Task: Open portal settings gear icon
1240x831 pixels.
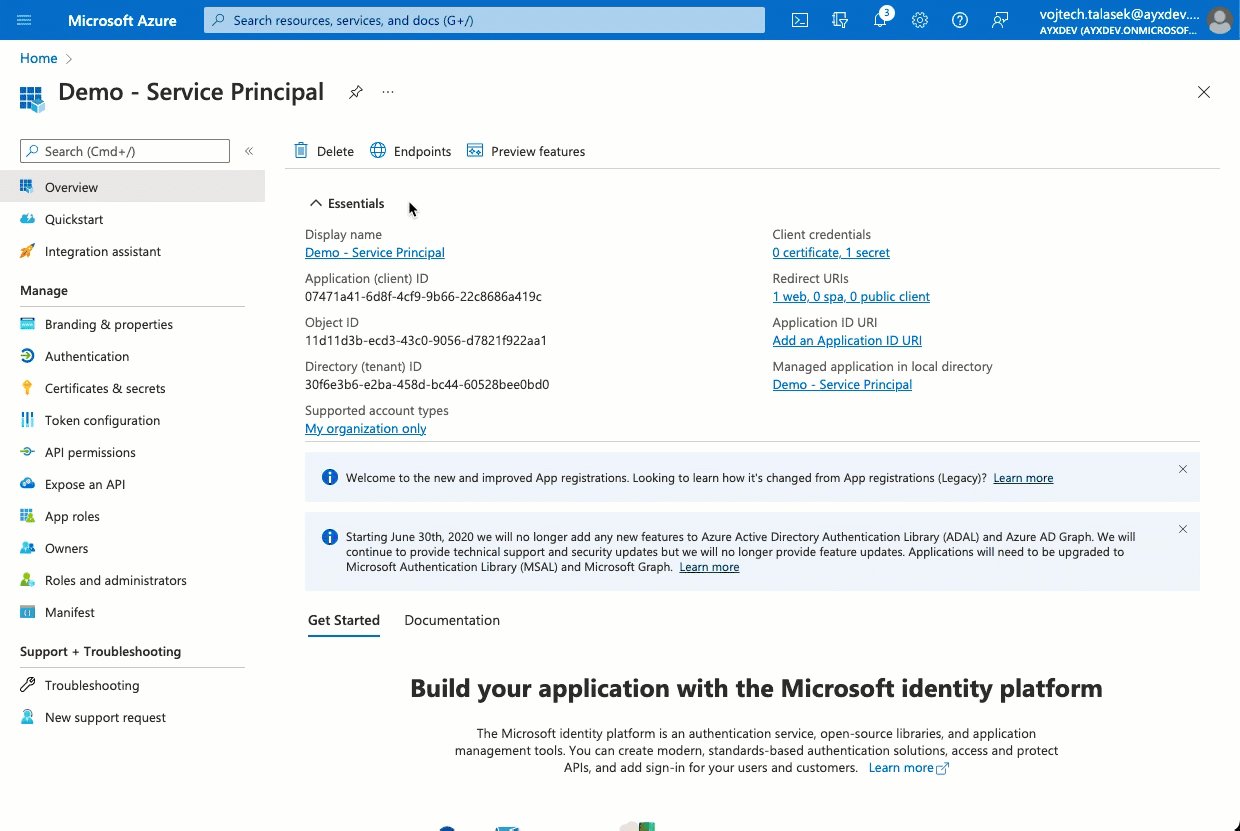Action: pos(920,20)
